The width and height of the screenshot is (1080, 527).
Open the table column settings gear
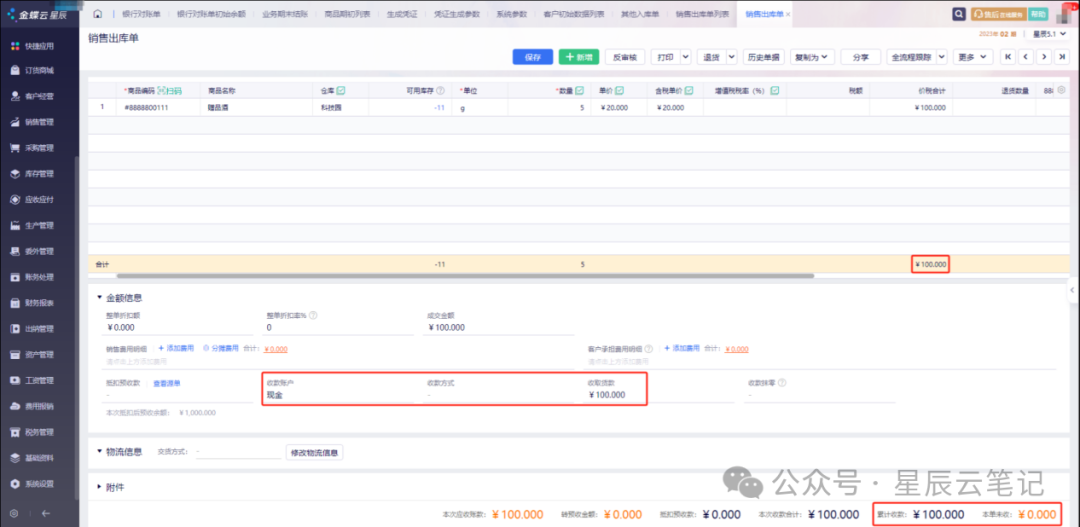pyautogui.click(x=1061, y=90)
